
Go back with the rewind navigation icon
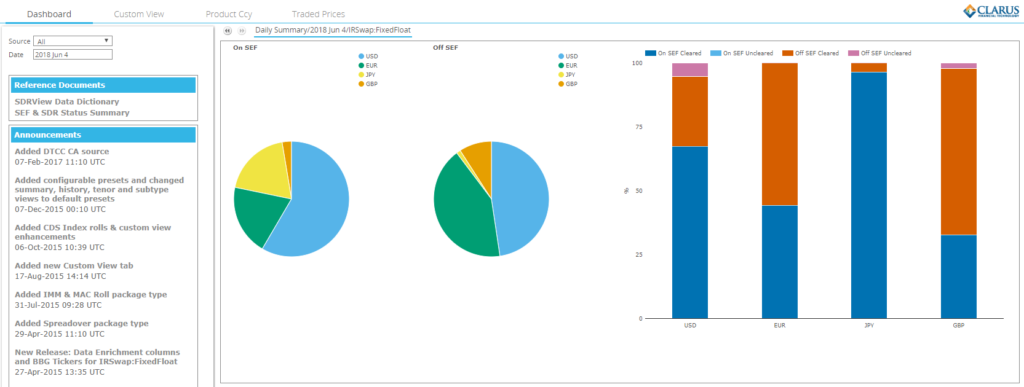tap(227, 31)
